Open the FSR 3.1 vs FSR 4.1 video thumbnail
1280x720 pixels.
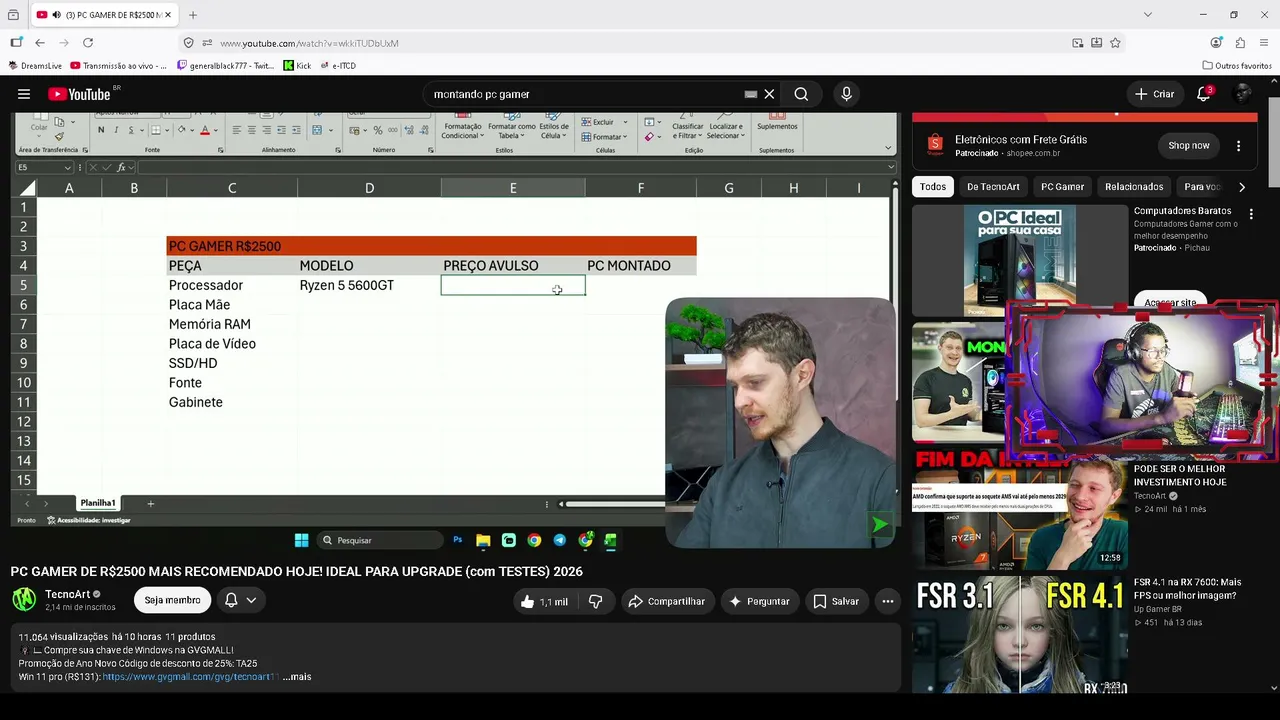pyautogui.click(x=1020, y=634)
